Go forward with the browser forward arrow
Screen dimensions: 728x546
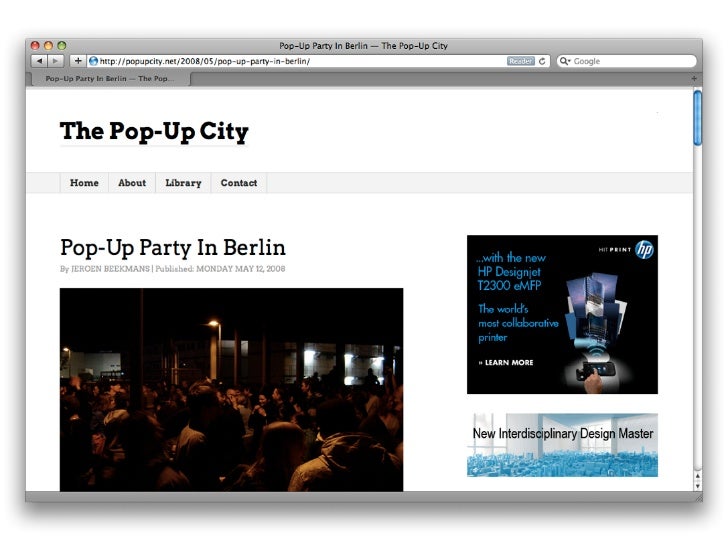coord(55,61)
